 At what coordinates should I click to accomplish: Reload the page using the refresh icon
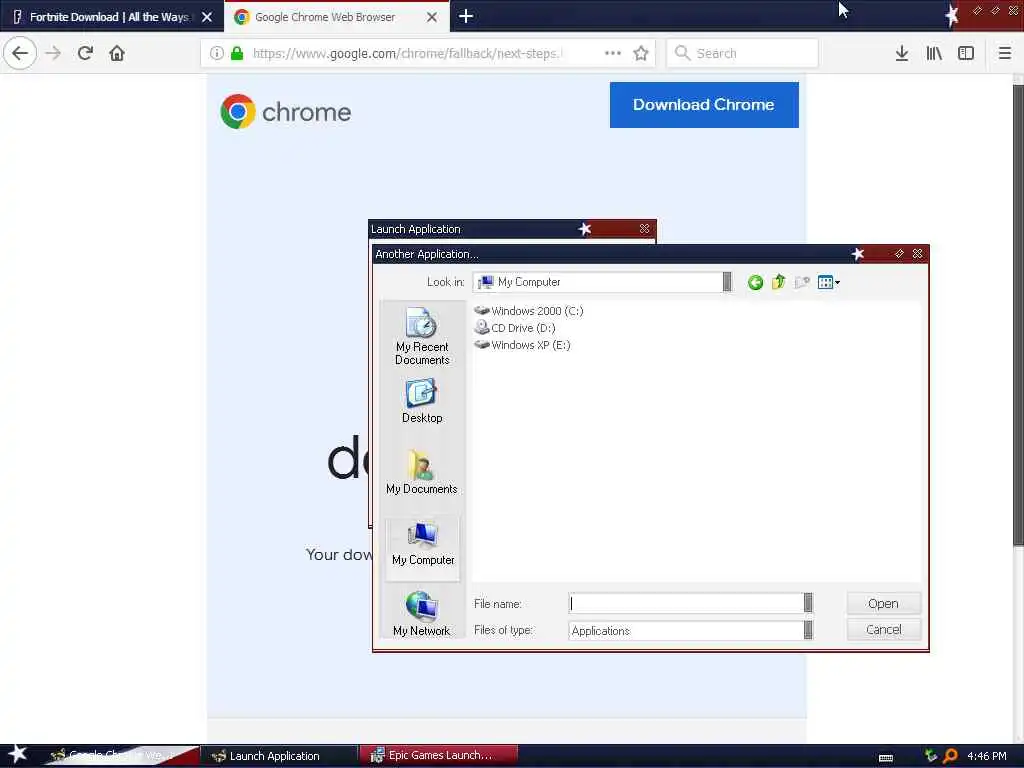click(x=85, y=53)
